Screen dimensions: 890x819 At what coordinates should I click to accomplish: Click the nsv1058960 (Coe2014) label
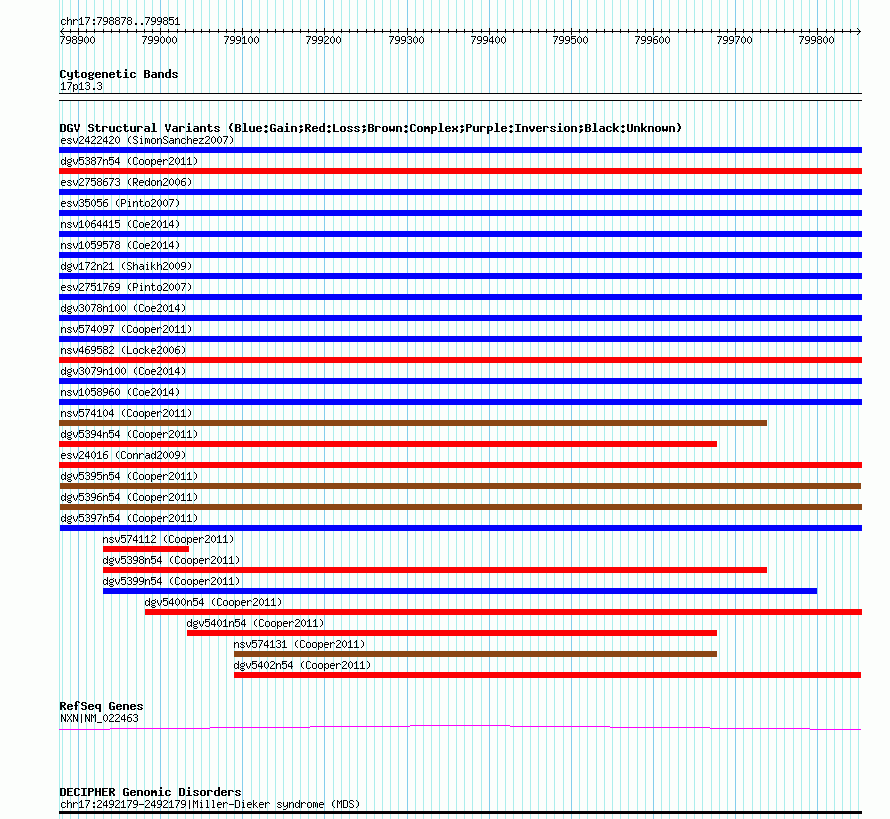pyautogui.click(x=120, y=392)
